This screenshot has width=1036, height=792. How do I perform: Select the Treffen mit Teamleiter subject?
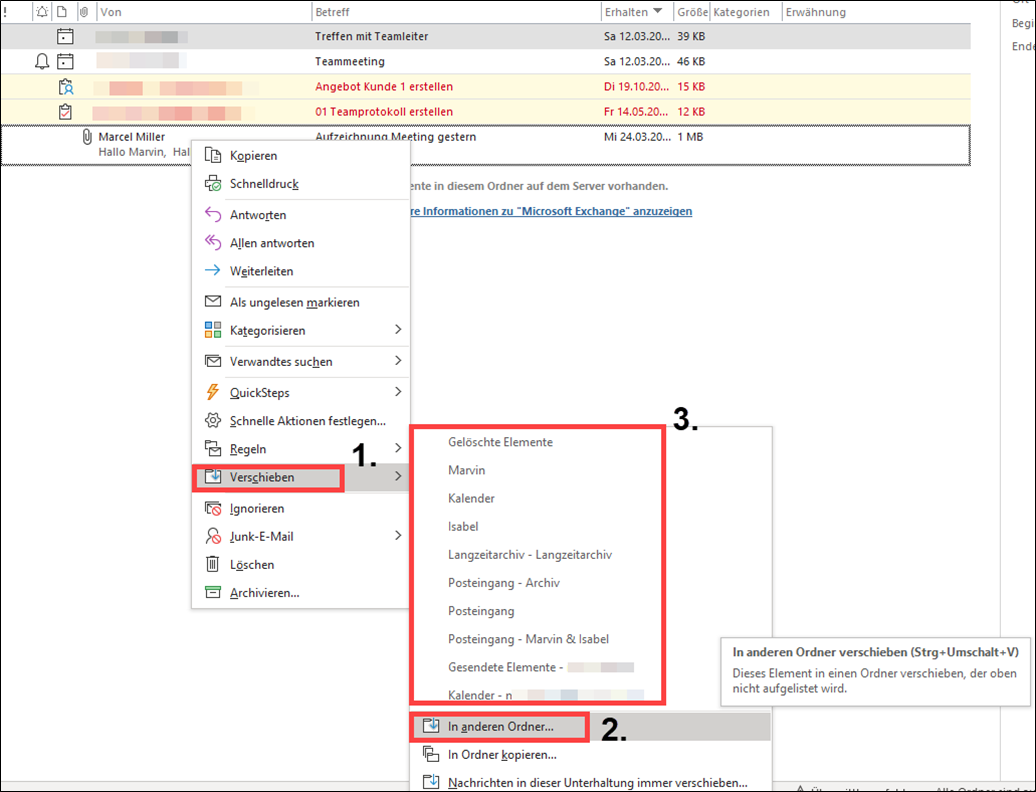(371, 36)
